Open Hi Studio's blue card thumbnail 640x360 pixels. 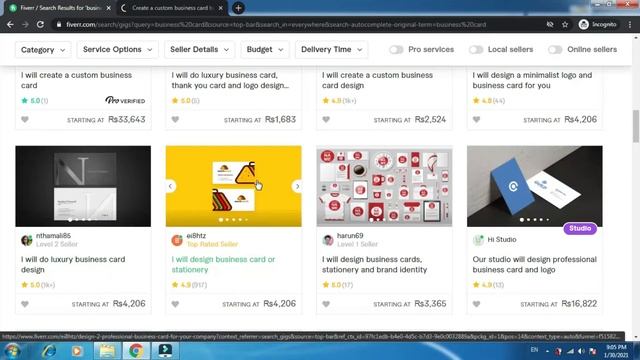tap(535, 186)
